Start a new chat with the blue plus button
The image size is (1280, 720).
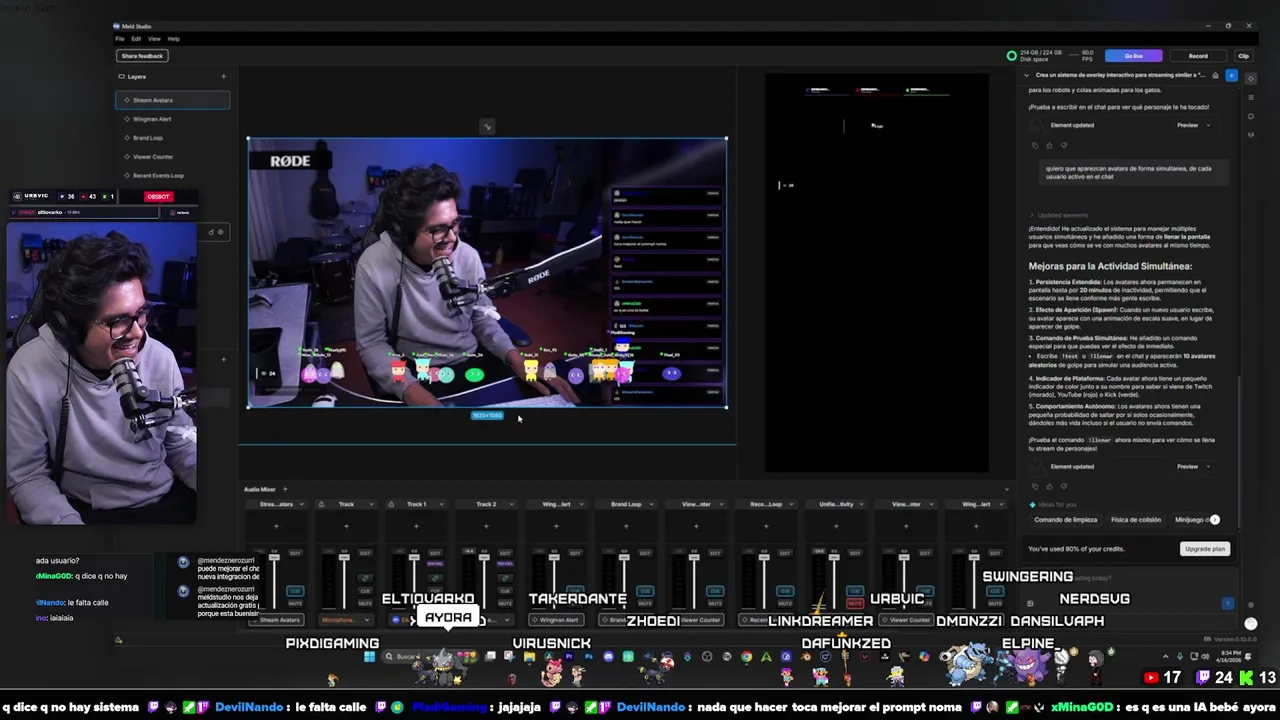click(x=1231, y=75)
